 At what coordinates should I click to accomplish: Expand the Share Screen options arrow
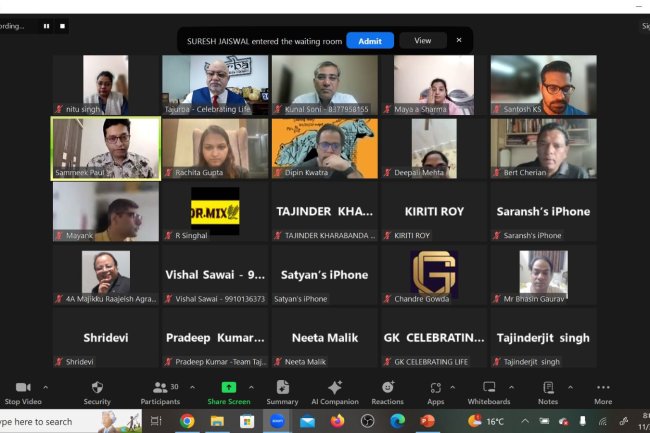(251, 387)
